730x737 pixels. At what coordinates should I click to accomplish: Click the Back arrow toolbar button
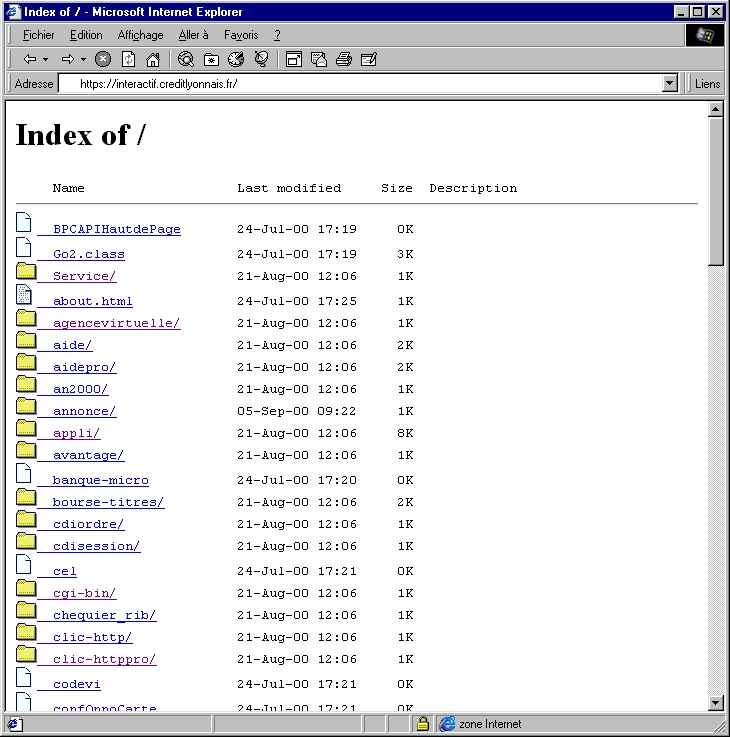[30, 59]
